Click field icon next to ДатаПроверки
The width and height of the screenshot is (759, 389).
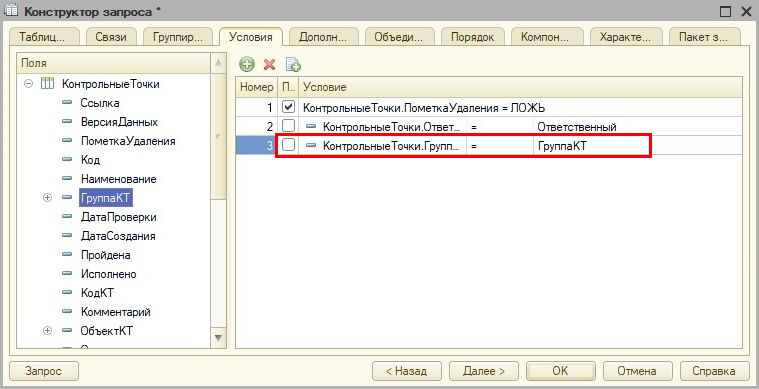pos(67,216)
